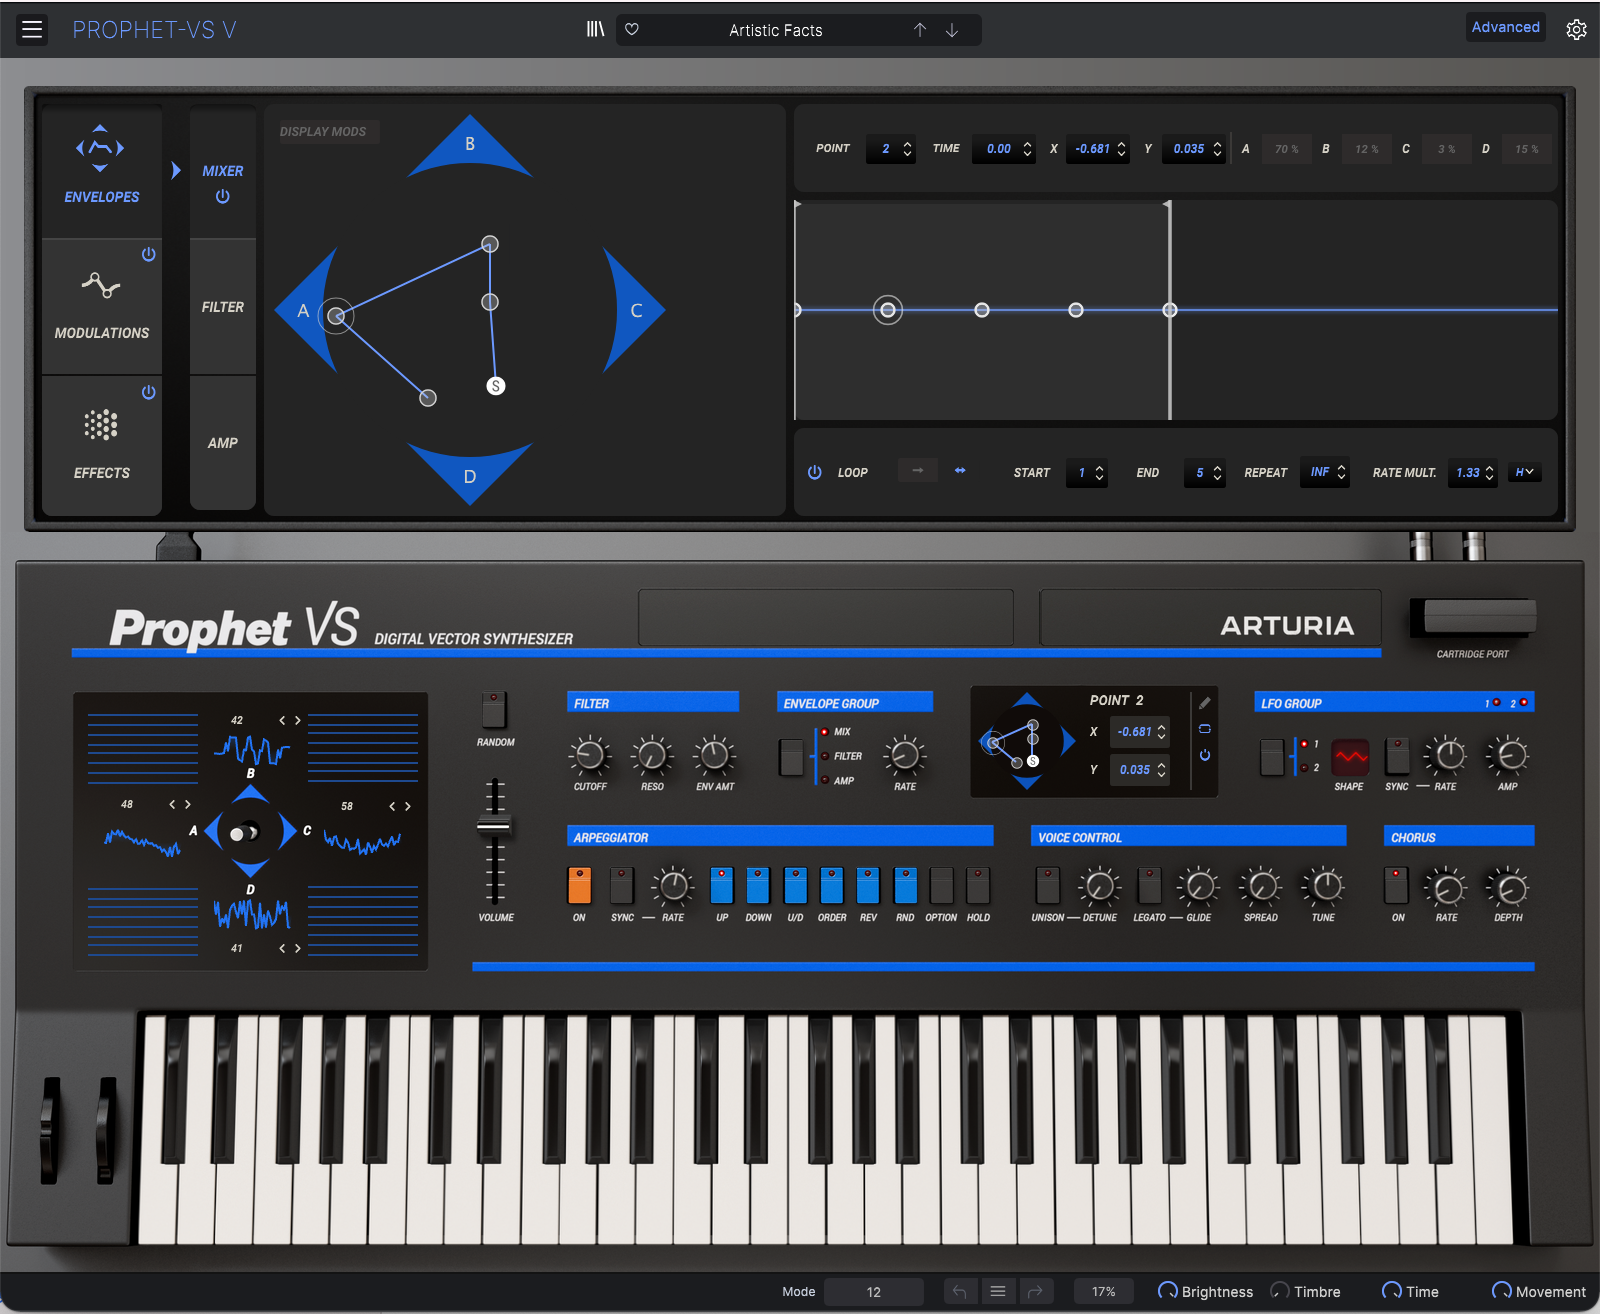Open the Mixer envelope tab
Image resolution: width=1600 pixels, height=1314 pixels.
tap(223, 172)
